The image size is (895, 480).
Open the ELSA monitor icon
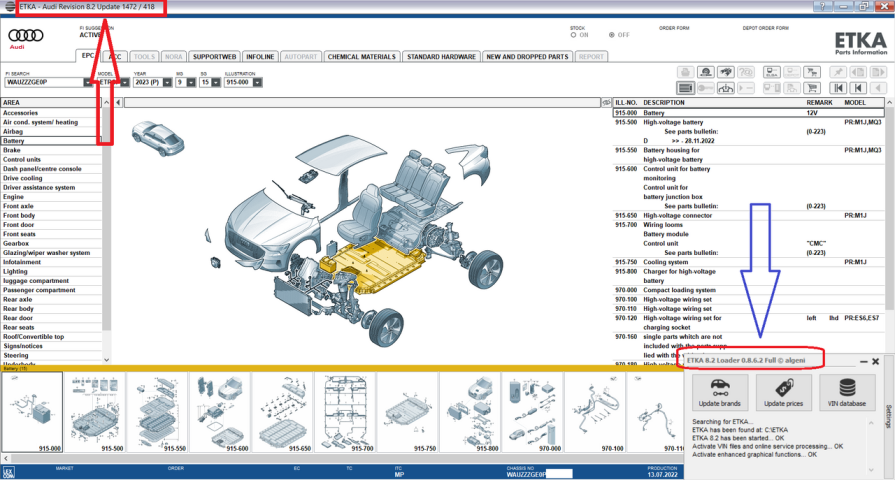[x=772, y=72]
